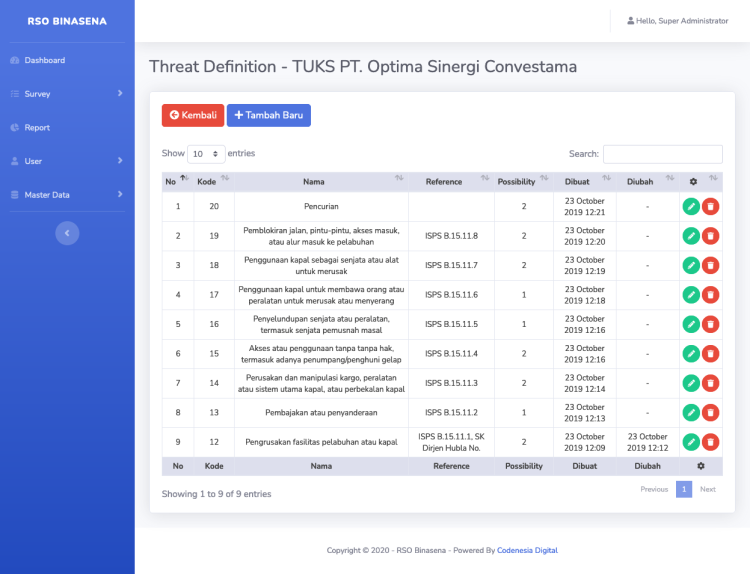Edit the ISPS B.15.11.8 row
The height and width of the screenshot is (574, 750).
point(691,236)
